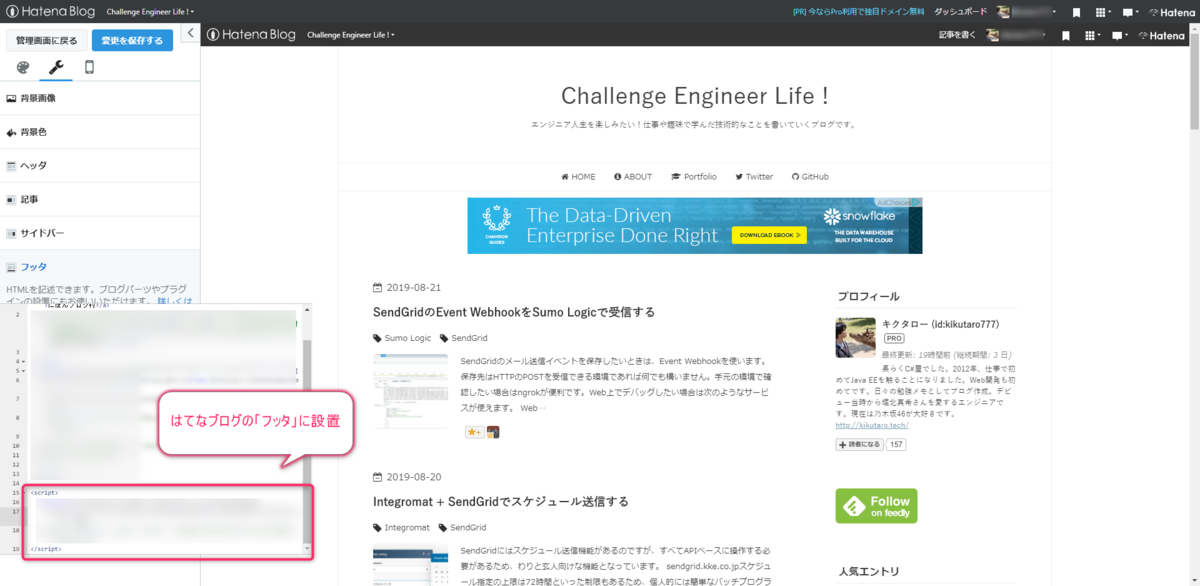Screen dimensions: 1200x586
Task: Click 記事を書く in preview header
Action: (x=956, y=35)
